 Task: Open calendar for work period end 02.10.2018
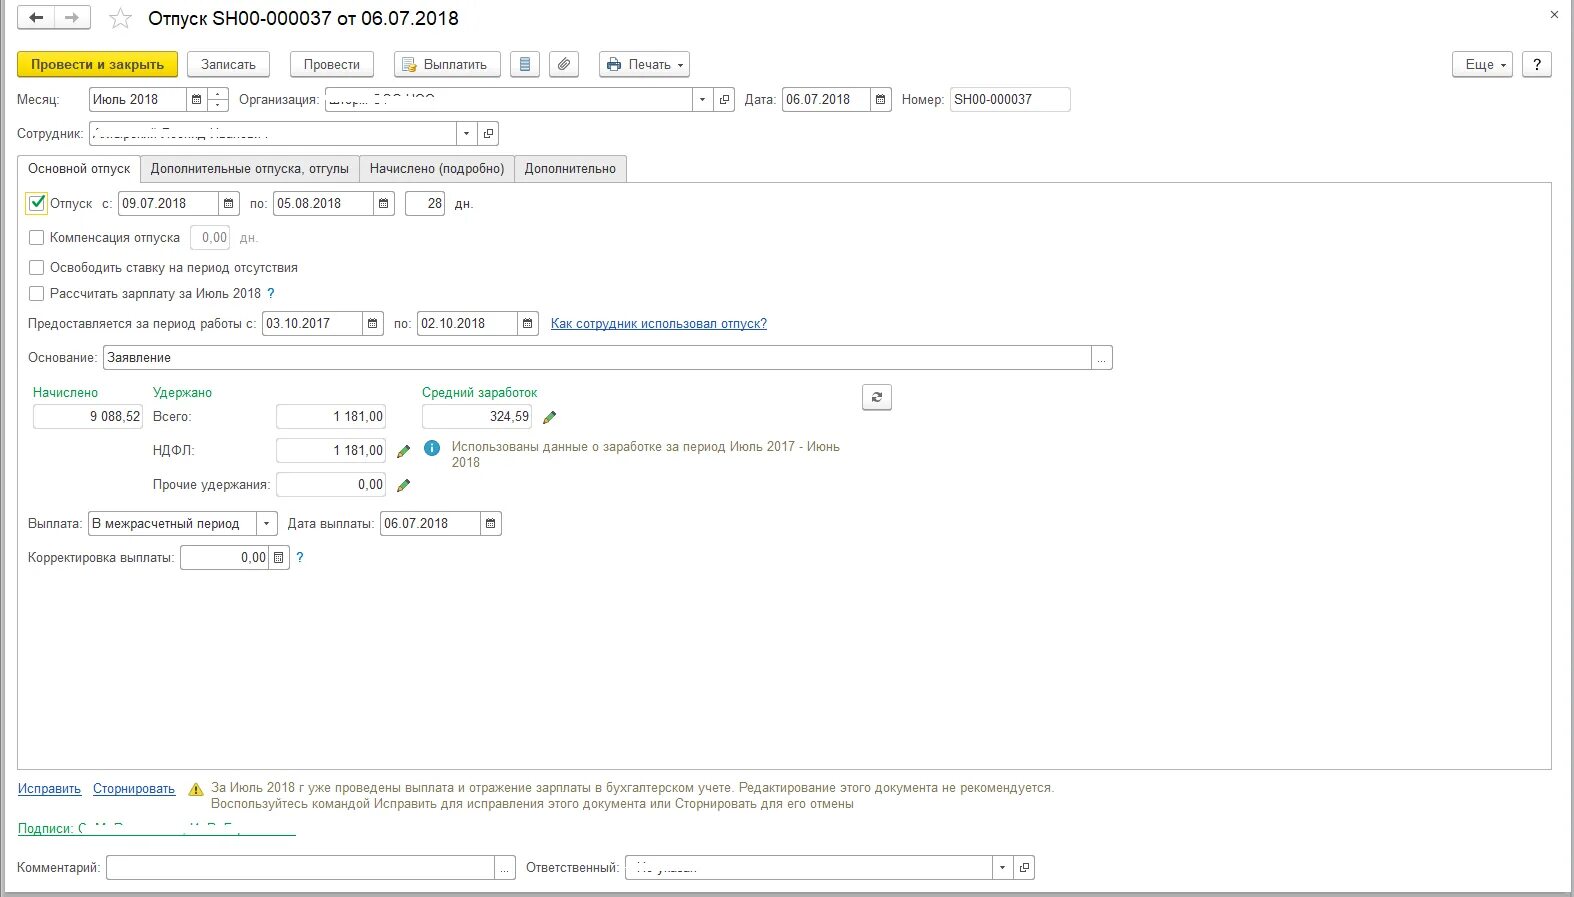pyautogui.click(x=528, y=323)
